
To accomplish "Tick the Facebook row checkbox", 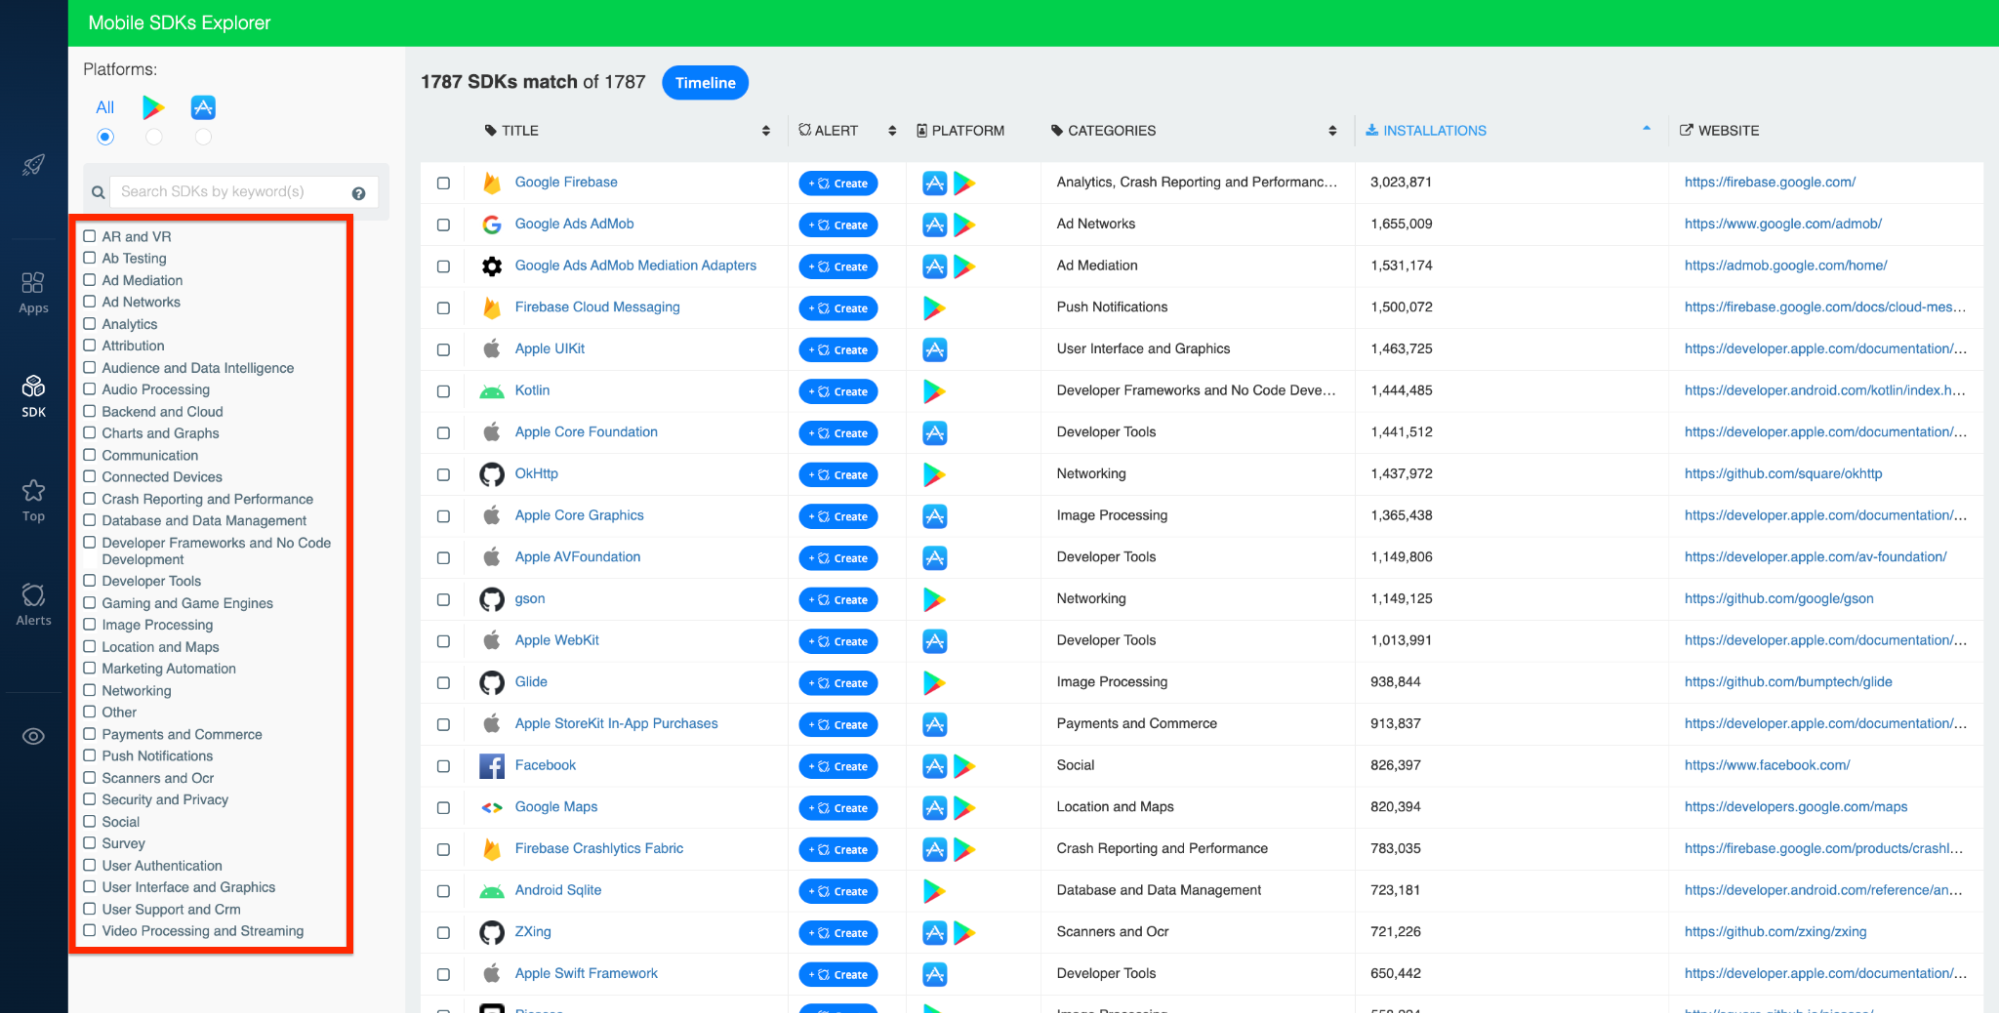I will coord(443,766).
